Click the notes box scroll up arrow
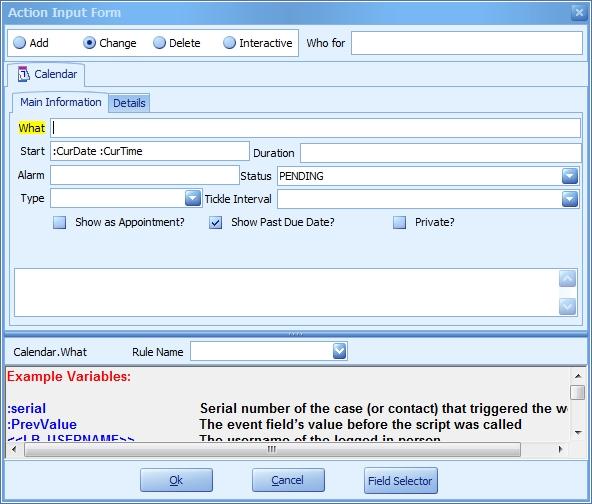592x504 pixels. [x=567, y=279]
